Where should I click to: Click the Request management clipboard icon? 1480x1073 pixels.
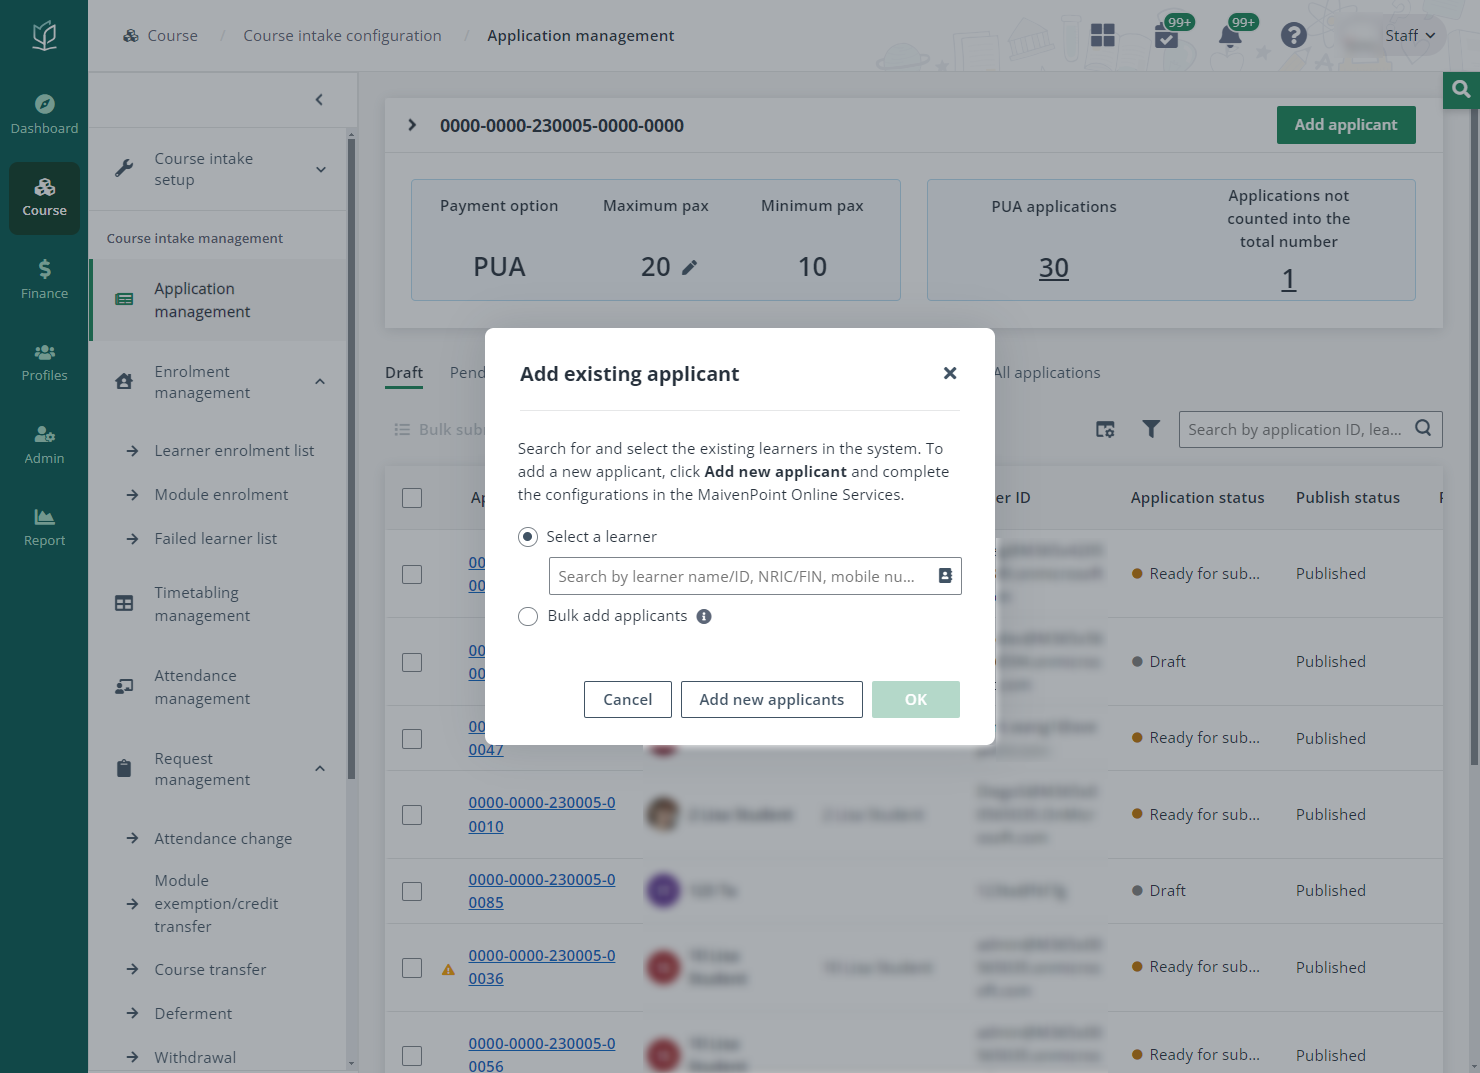coord(124,769)
